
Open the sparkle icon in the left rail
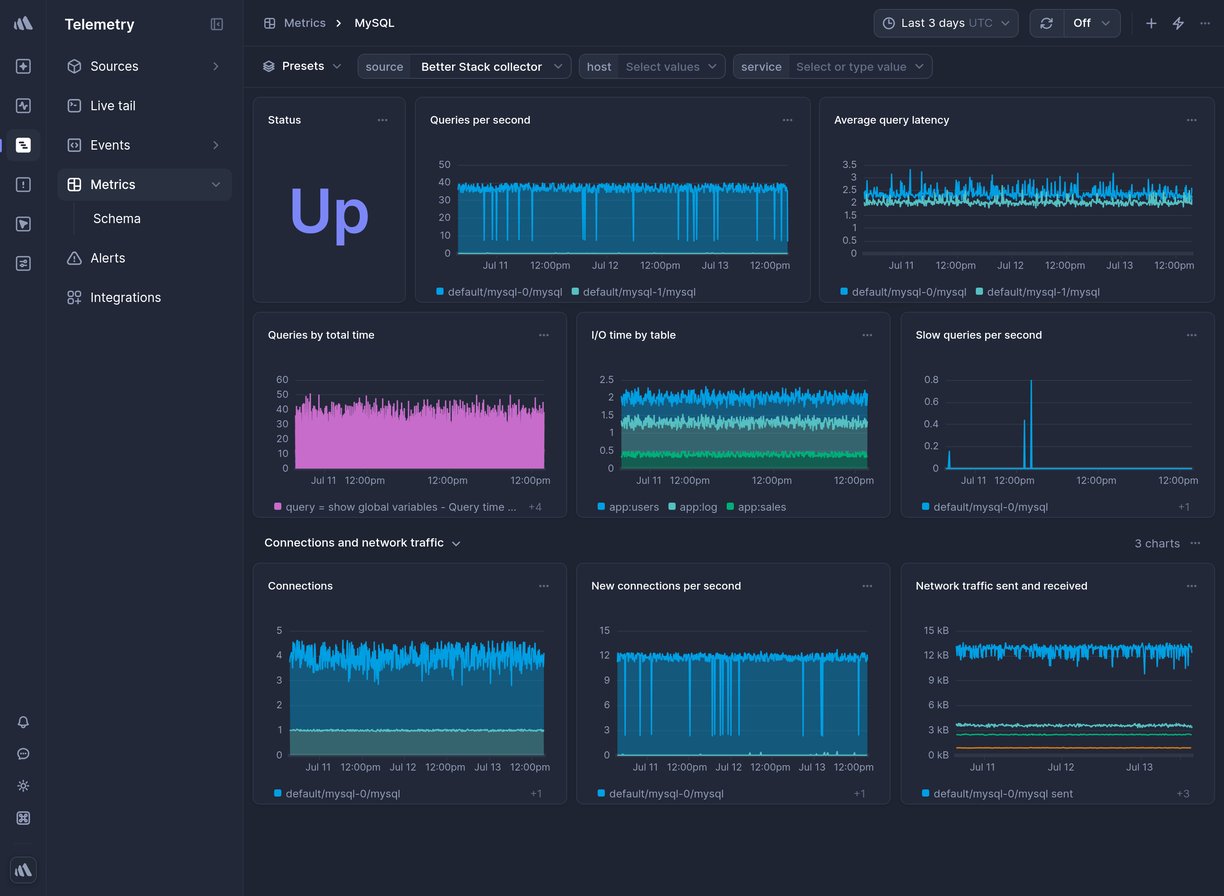click(23, 66)
